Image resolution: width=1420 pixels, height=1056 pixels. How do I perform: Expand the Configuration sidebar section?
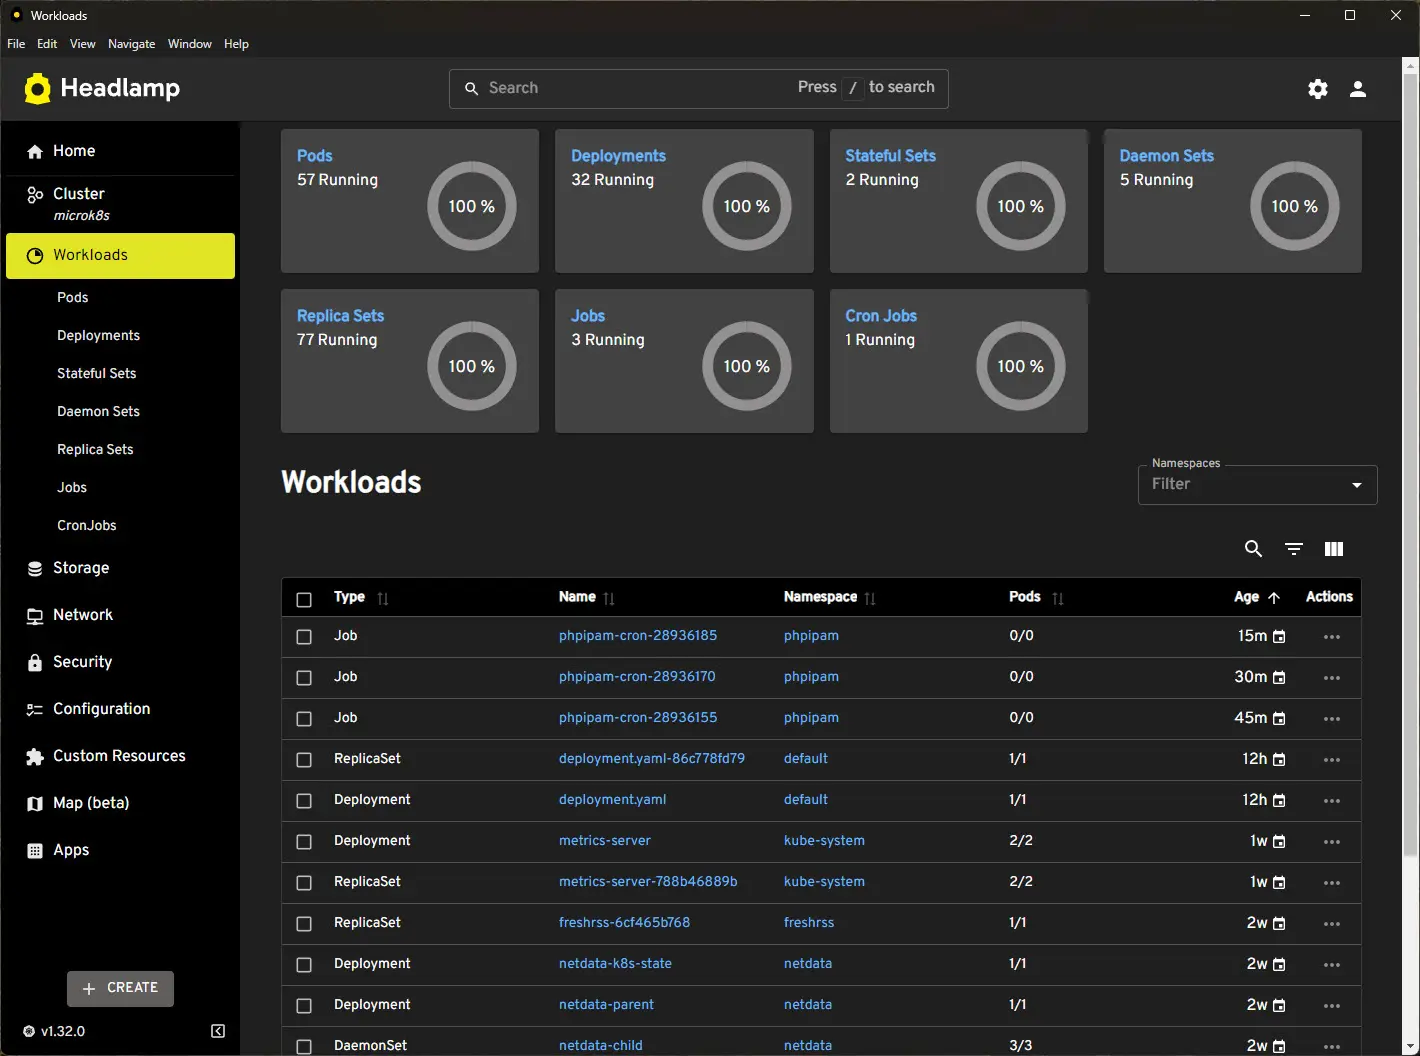pos(101,709)
